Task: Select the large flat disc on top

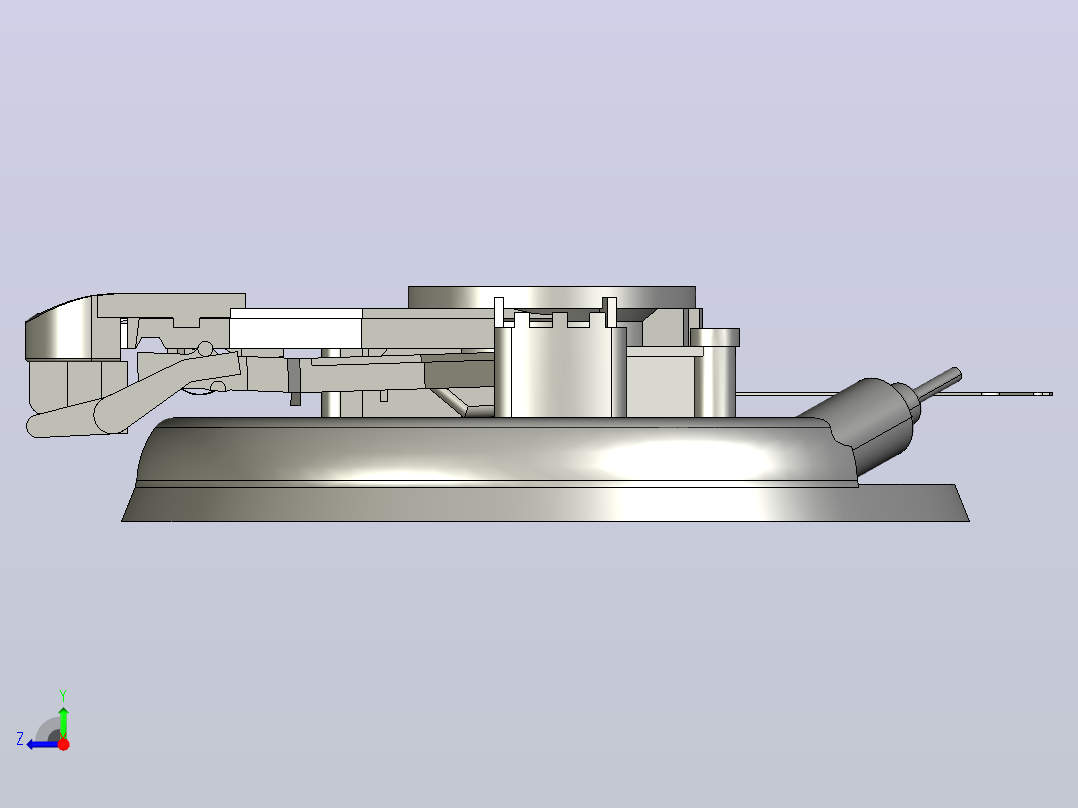Action: (x=551, y=297)
